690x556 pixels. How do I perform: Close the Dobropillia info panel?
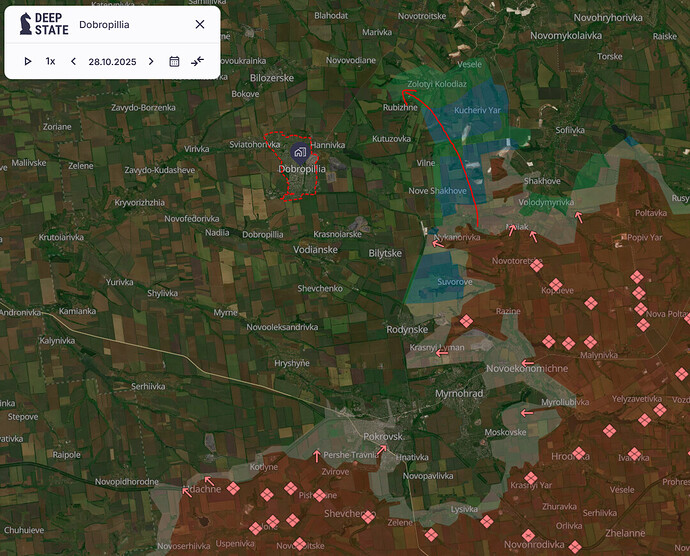(199, 24)
